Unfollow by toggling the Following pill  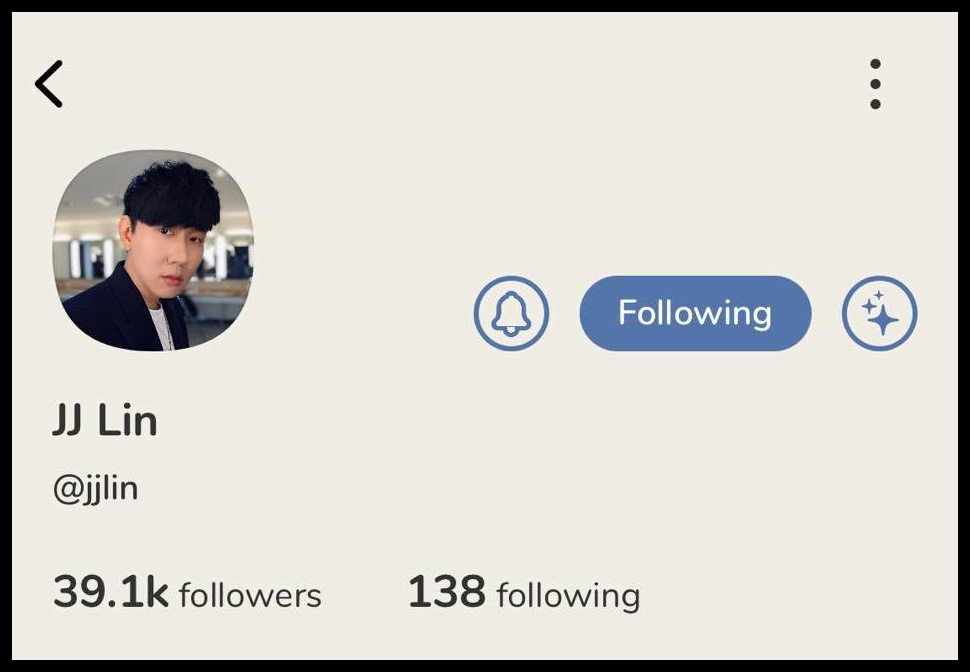pos(695,313)
